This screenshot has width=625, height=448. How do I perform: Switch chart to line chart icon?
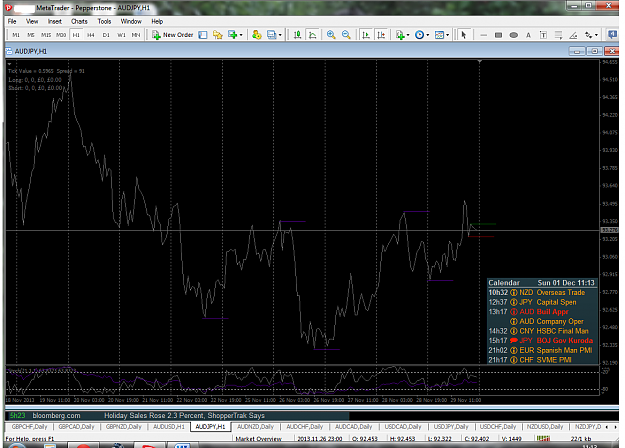[x=313, y=35]
